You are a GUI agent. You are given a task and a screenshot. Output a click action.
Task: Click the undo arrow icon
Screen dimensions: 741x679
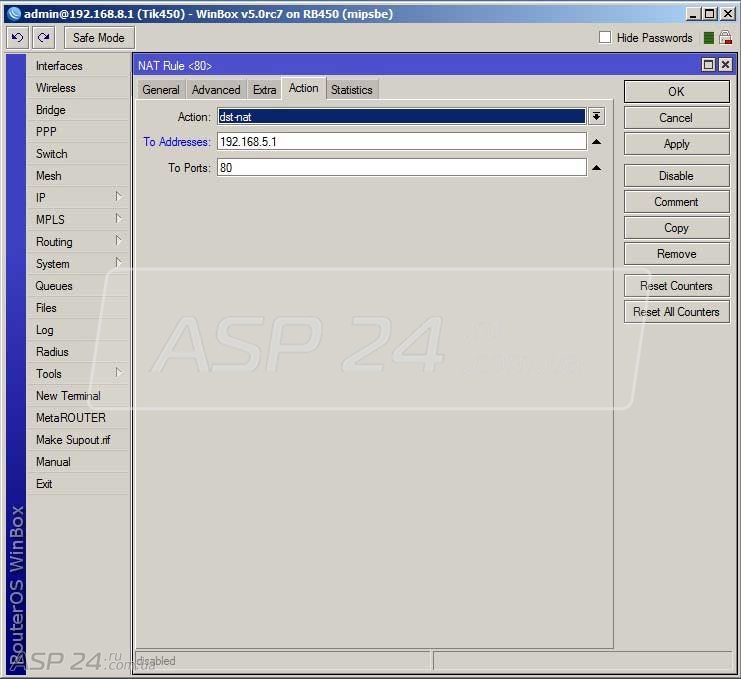tap(17, 37)
